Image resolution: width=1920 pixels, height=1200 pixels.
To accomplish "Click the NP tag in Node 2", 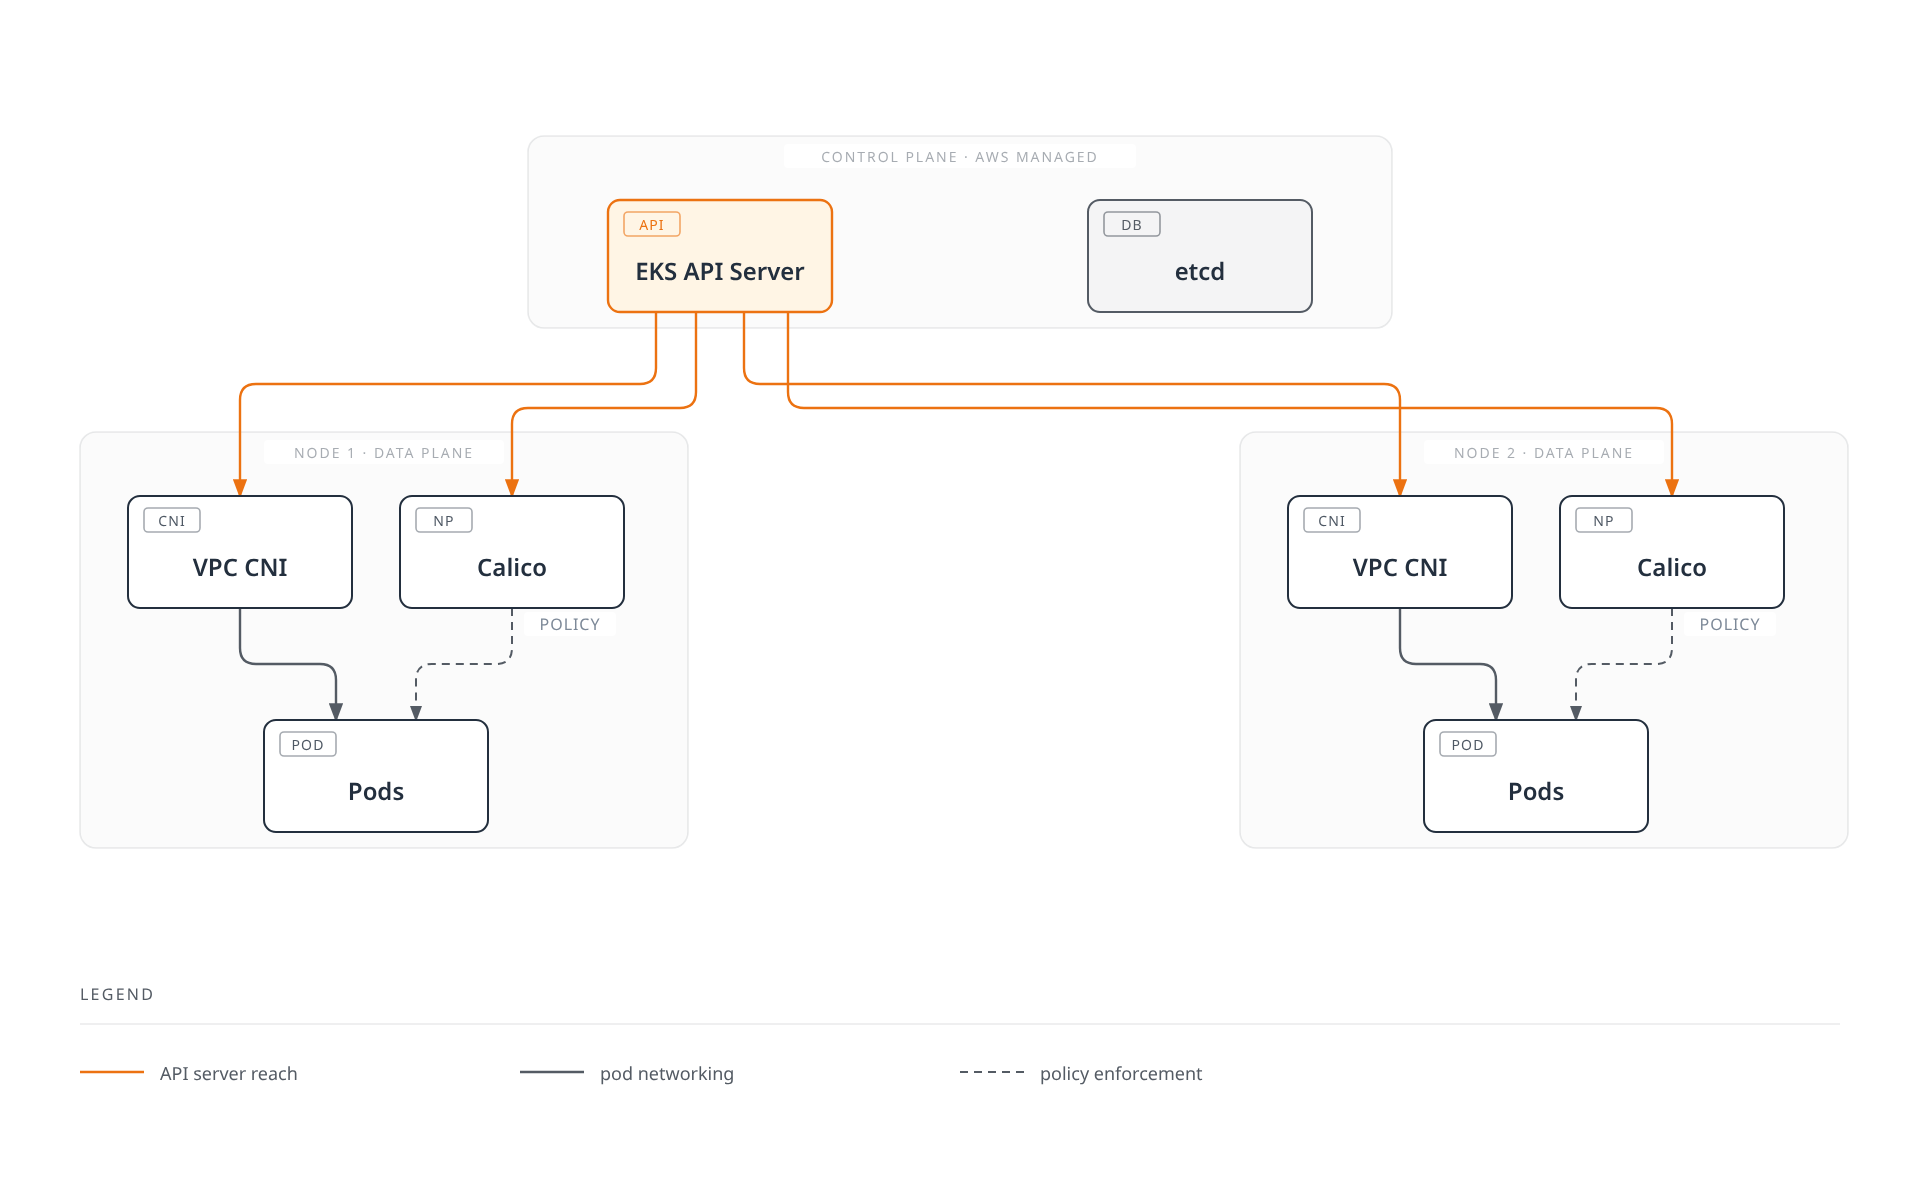I will (1604, 520).
